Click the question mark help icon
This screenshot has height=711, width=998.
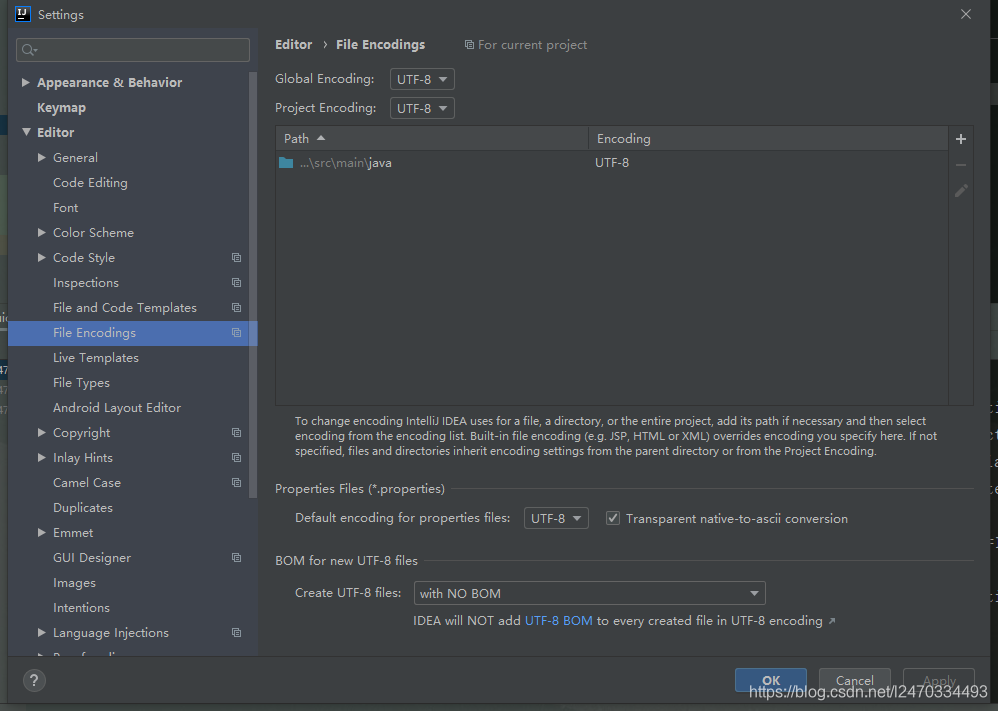tap(34, 680)
